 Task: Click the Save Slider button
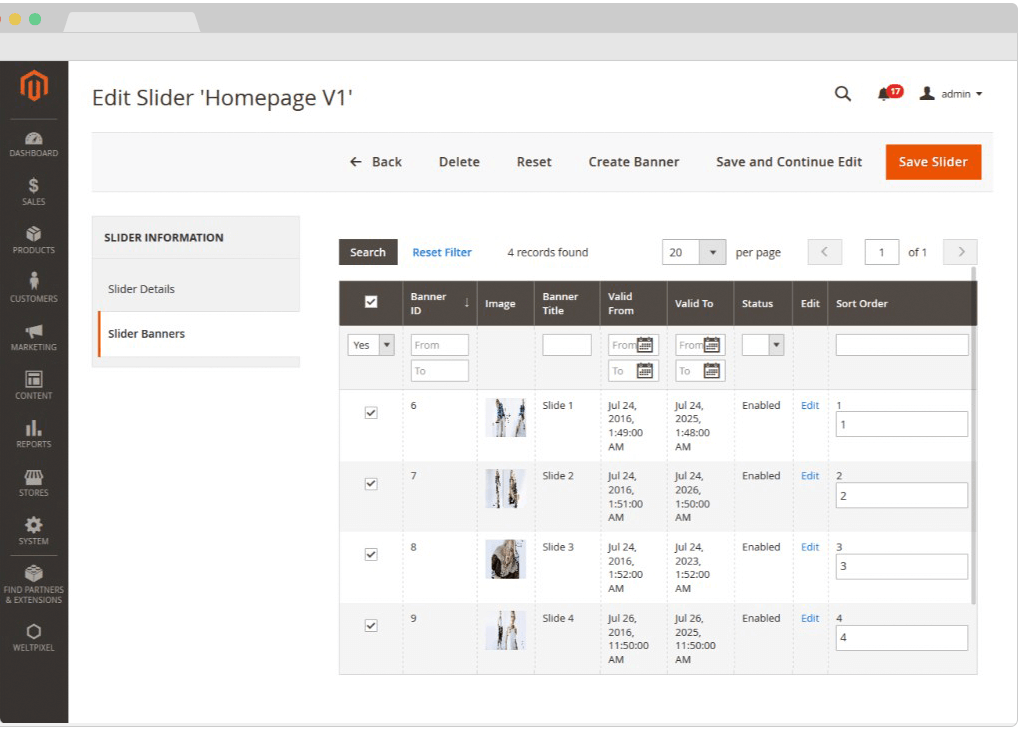click(932, 162)
